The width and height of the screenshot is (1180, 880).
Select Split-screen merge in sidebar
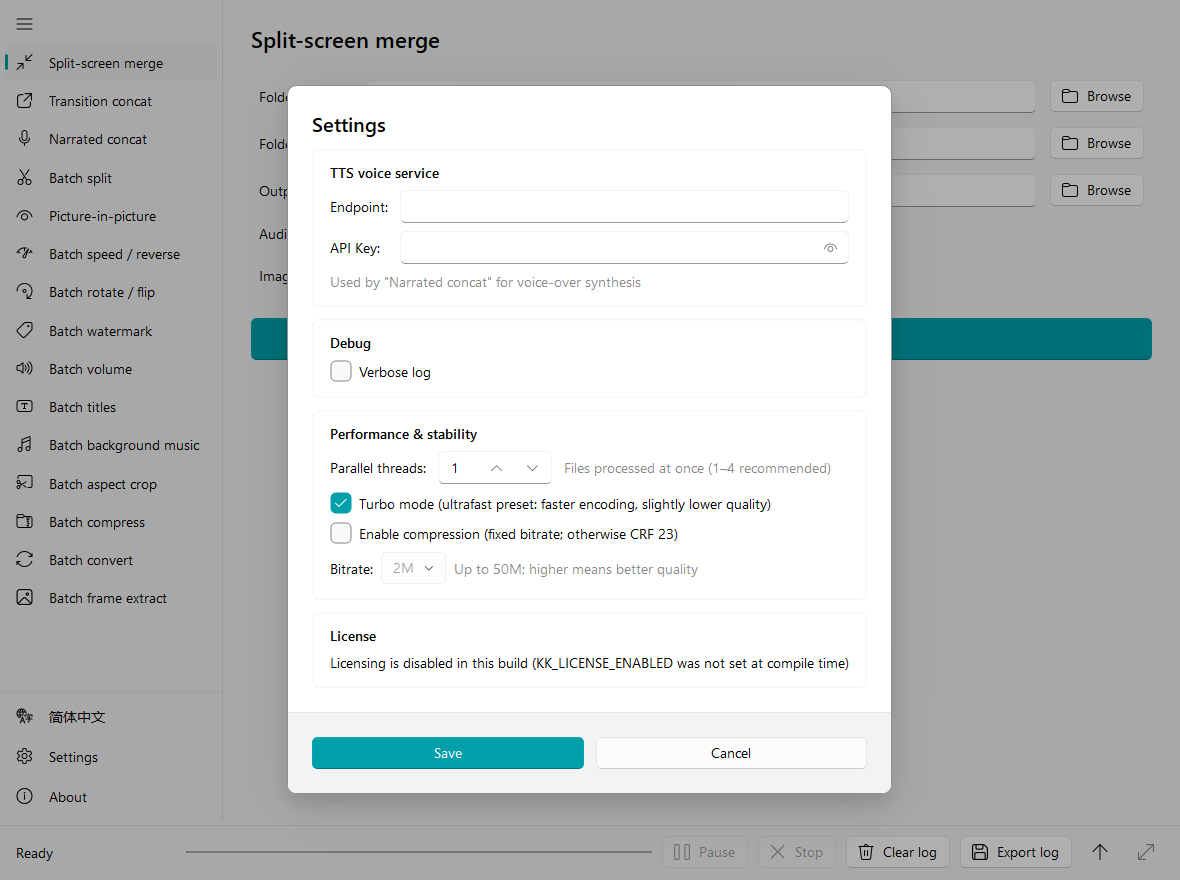pos(111,62)
